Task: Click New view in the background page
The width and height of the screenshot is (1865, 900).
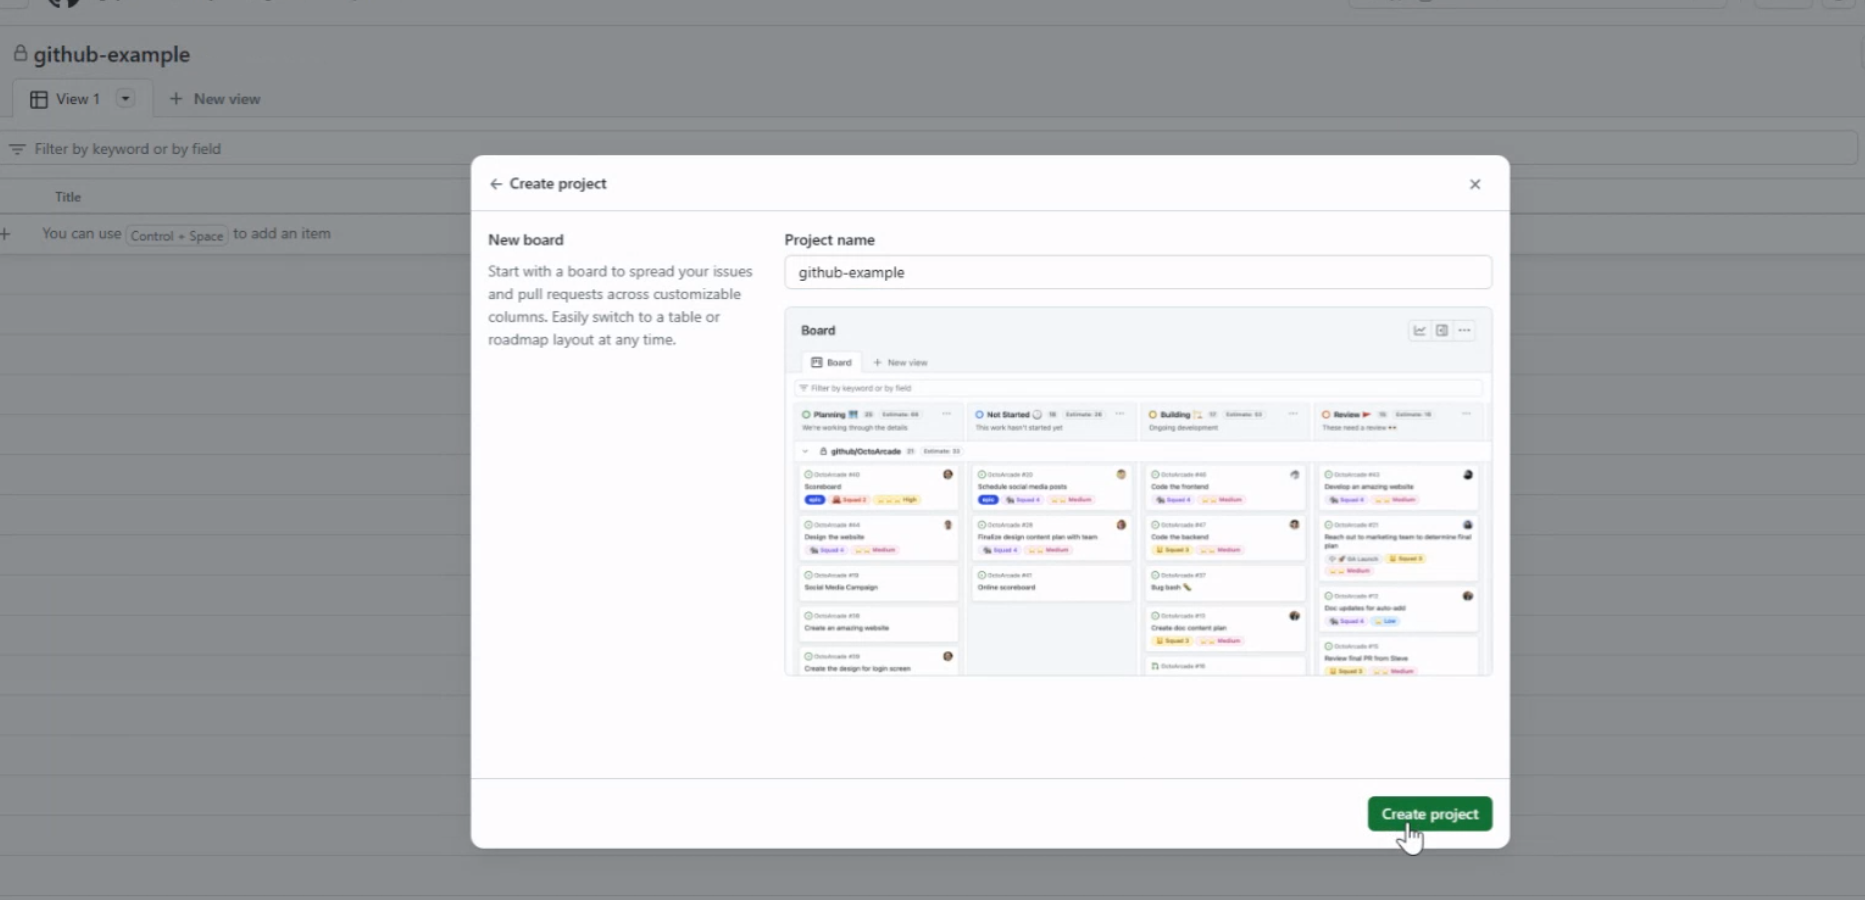Action: click(x=215, y=99)
